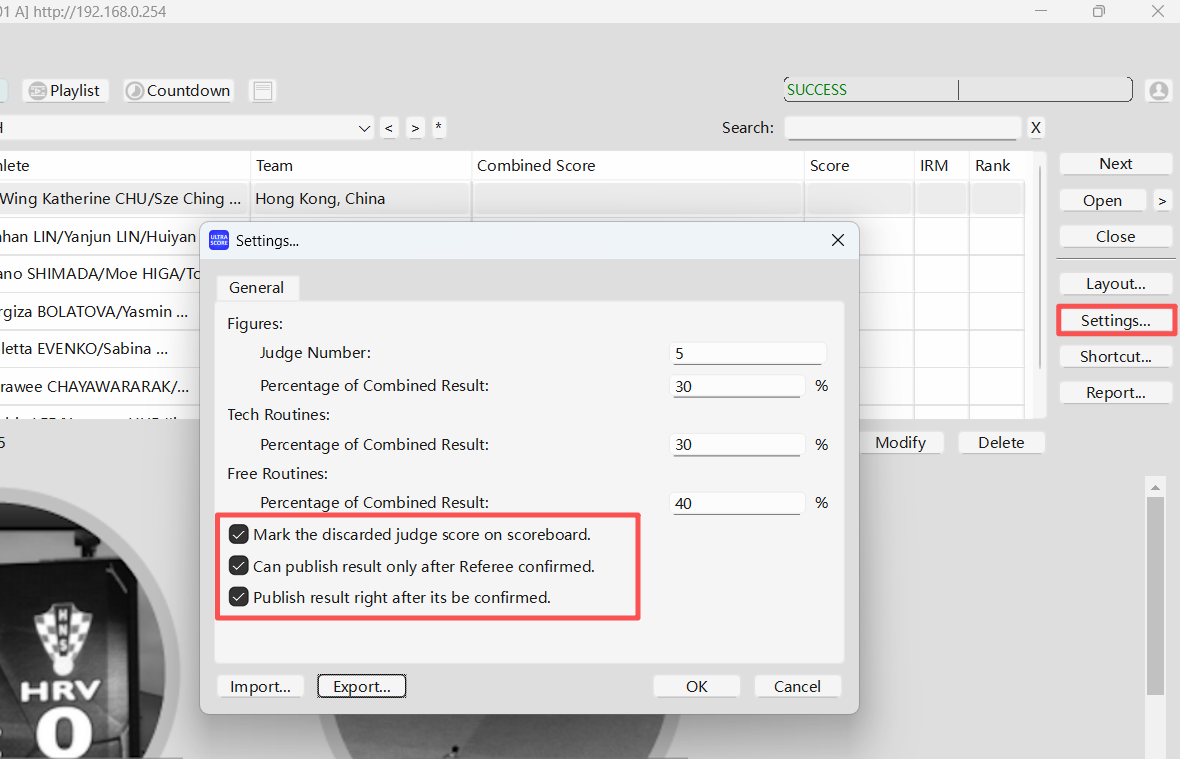Click the Search input field

(902, 128)
